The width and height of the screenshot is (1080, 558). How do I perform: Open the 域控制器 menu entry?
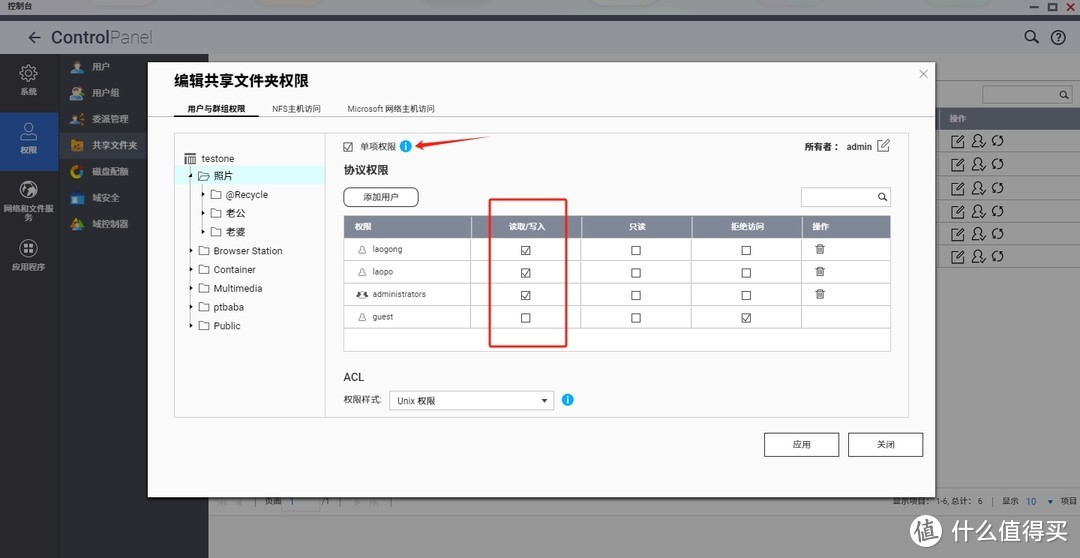tap(110, 224)
